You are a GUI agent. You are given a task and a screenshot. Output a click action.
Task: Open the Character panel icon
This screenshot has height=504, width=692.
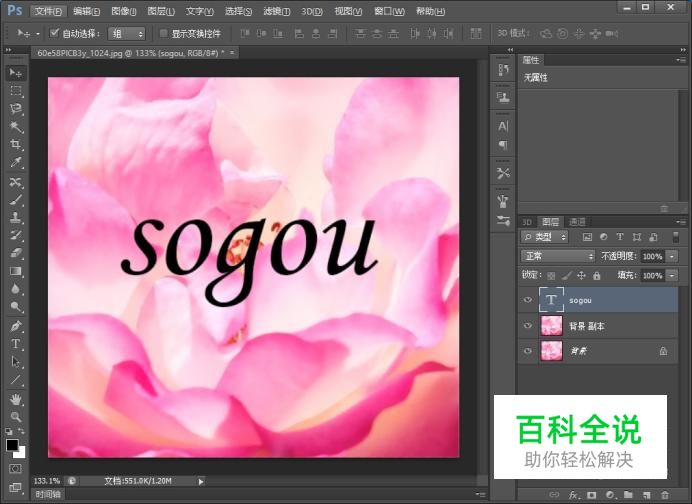pyautogui.click(x=503, y=126)
